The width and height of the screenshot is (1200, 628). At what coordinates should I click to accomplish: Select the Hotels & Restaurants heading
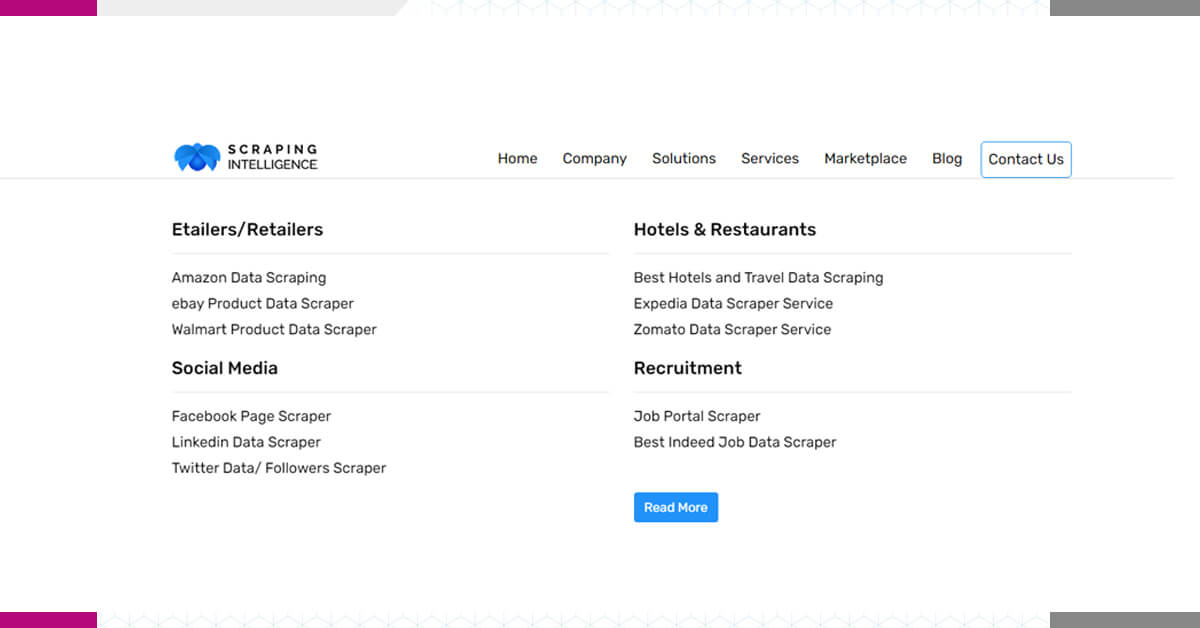click(x=725, y=229)
